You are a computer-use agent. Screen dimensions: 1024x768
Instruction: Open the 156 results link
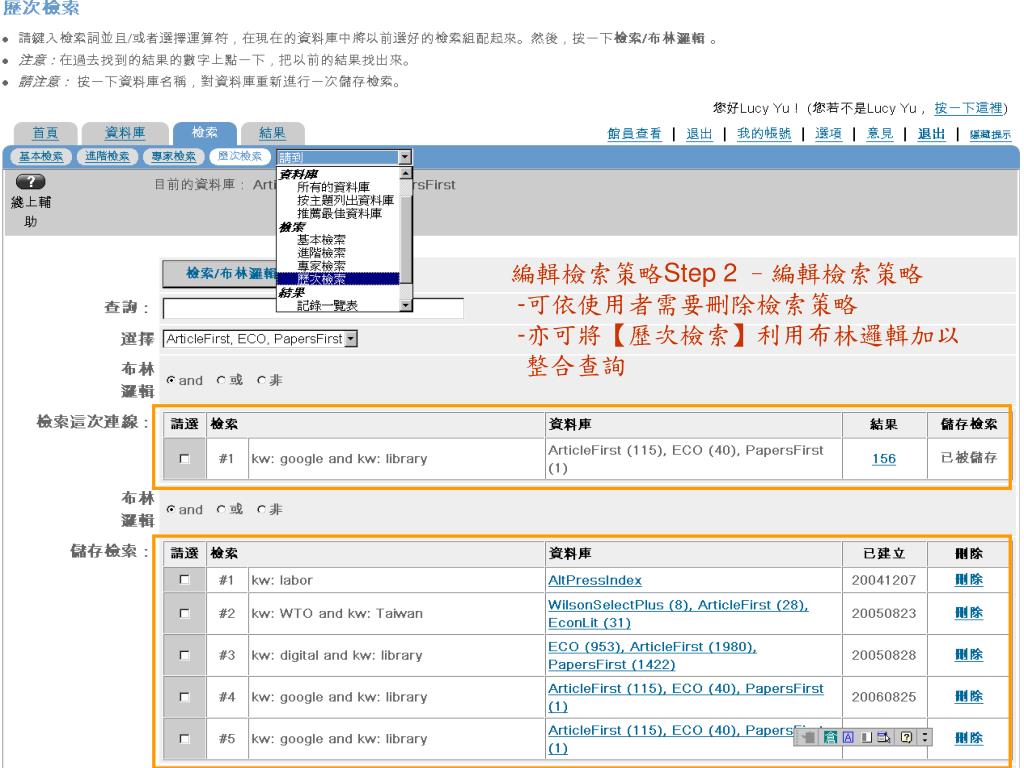(x=883, y=458)
